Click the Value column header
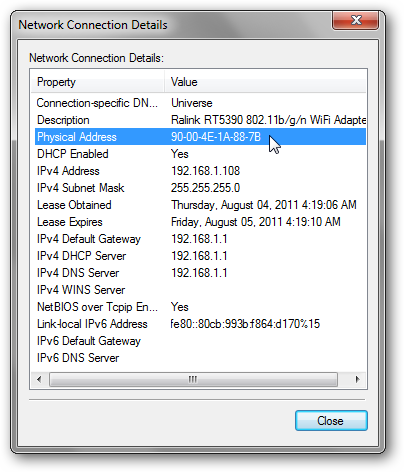Image resolution: width=404 pixels, height=472 pixels. (x=265, y=82)
